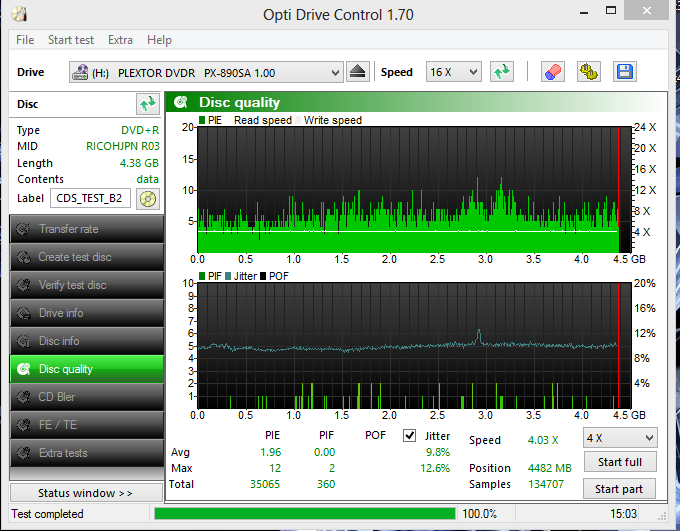Screen dimensions: 680x531
Task: Open the 4 X test speed dropdown
Action: 620,438
